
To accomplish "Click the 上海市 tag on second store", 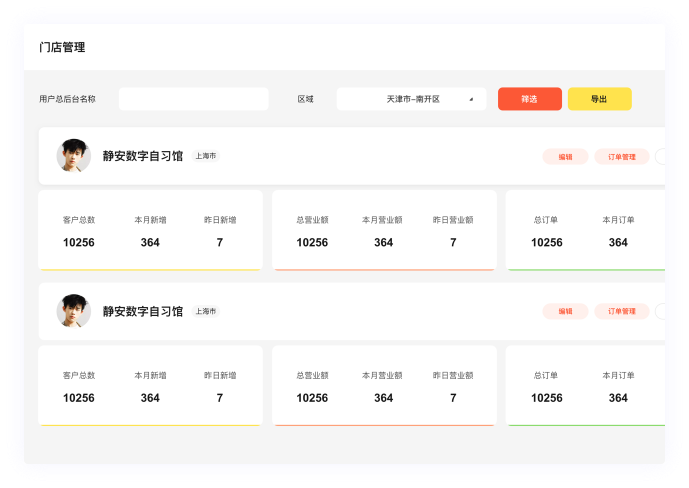I will coord(206,311).
